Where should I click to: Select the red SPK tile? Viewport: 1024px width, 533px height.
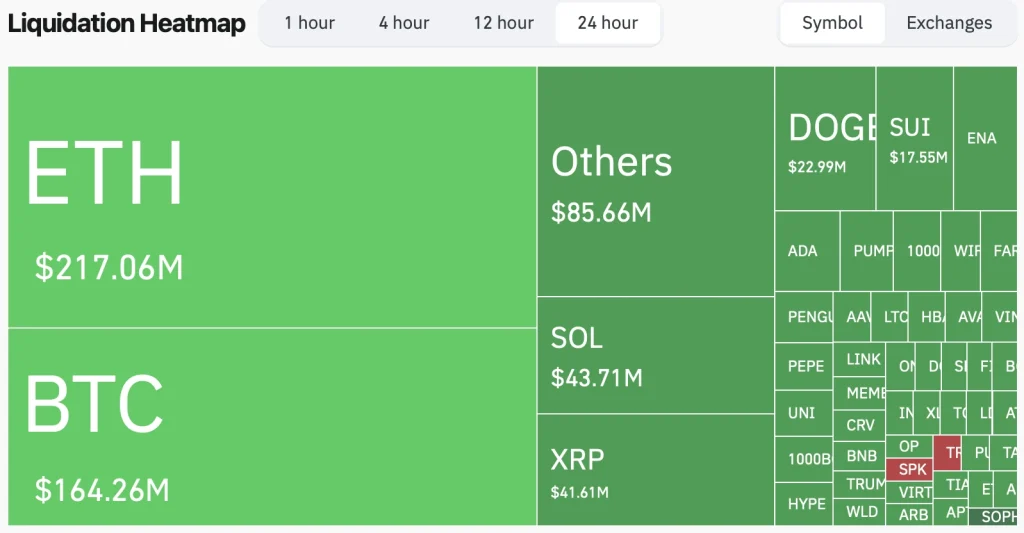(x=912, y=469)
